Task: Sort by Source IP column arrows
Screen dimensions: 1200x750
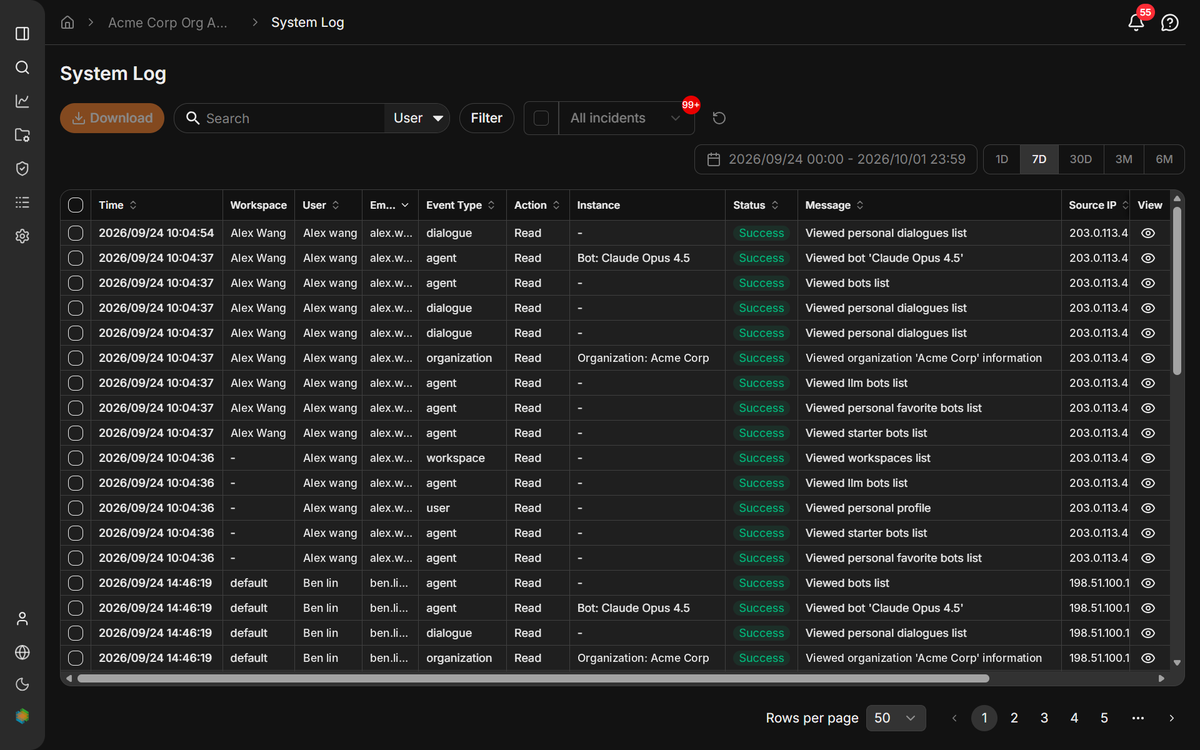Action: [x=1125, y=205]
